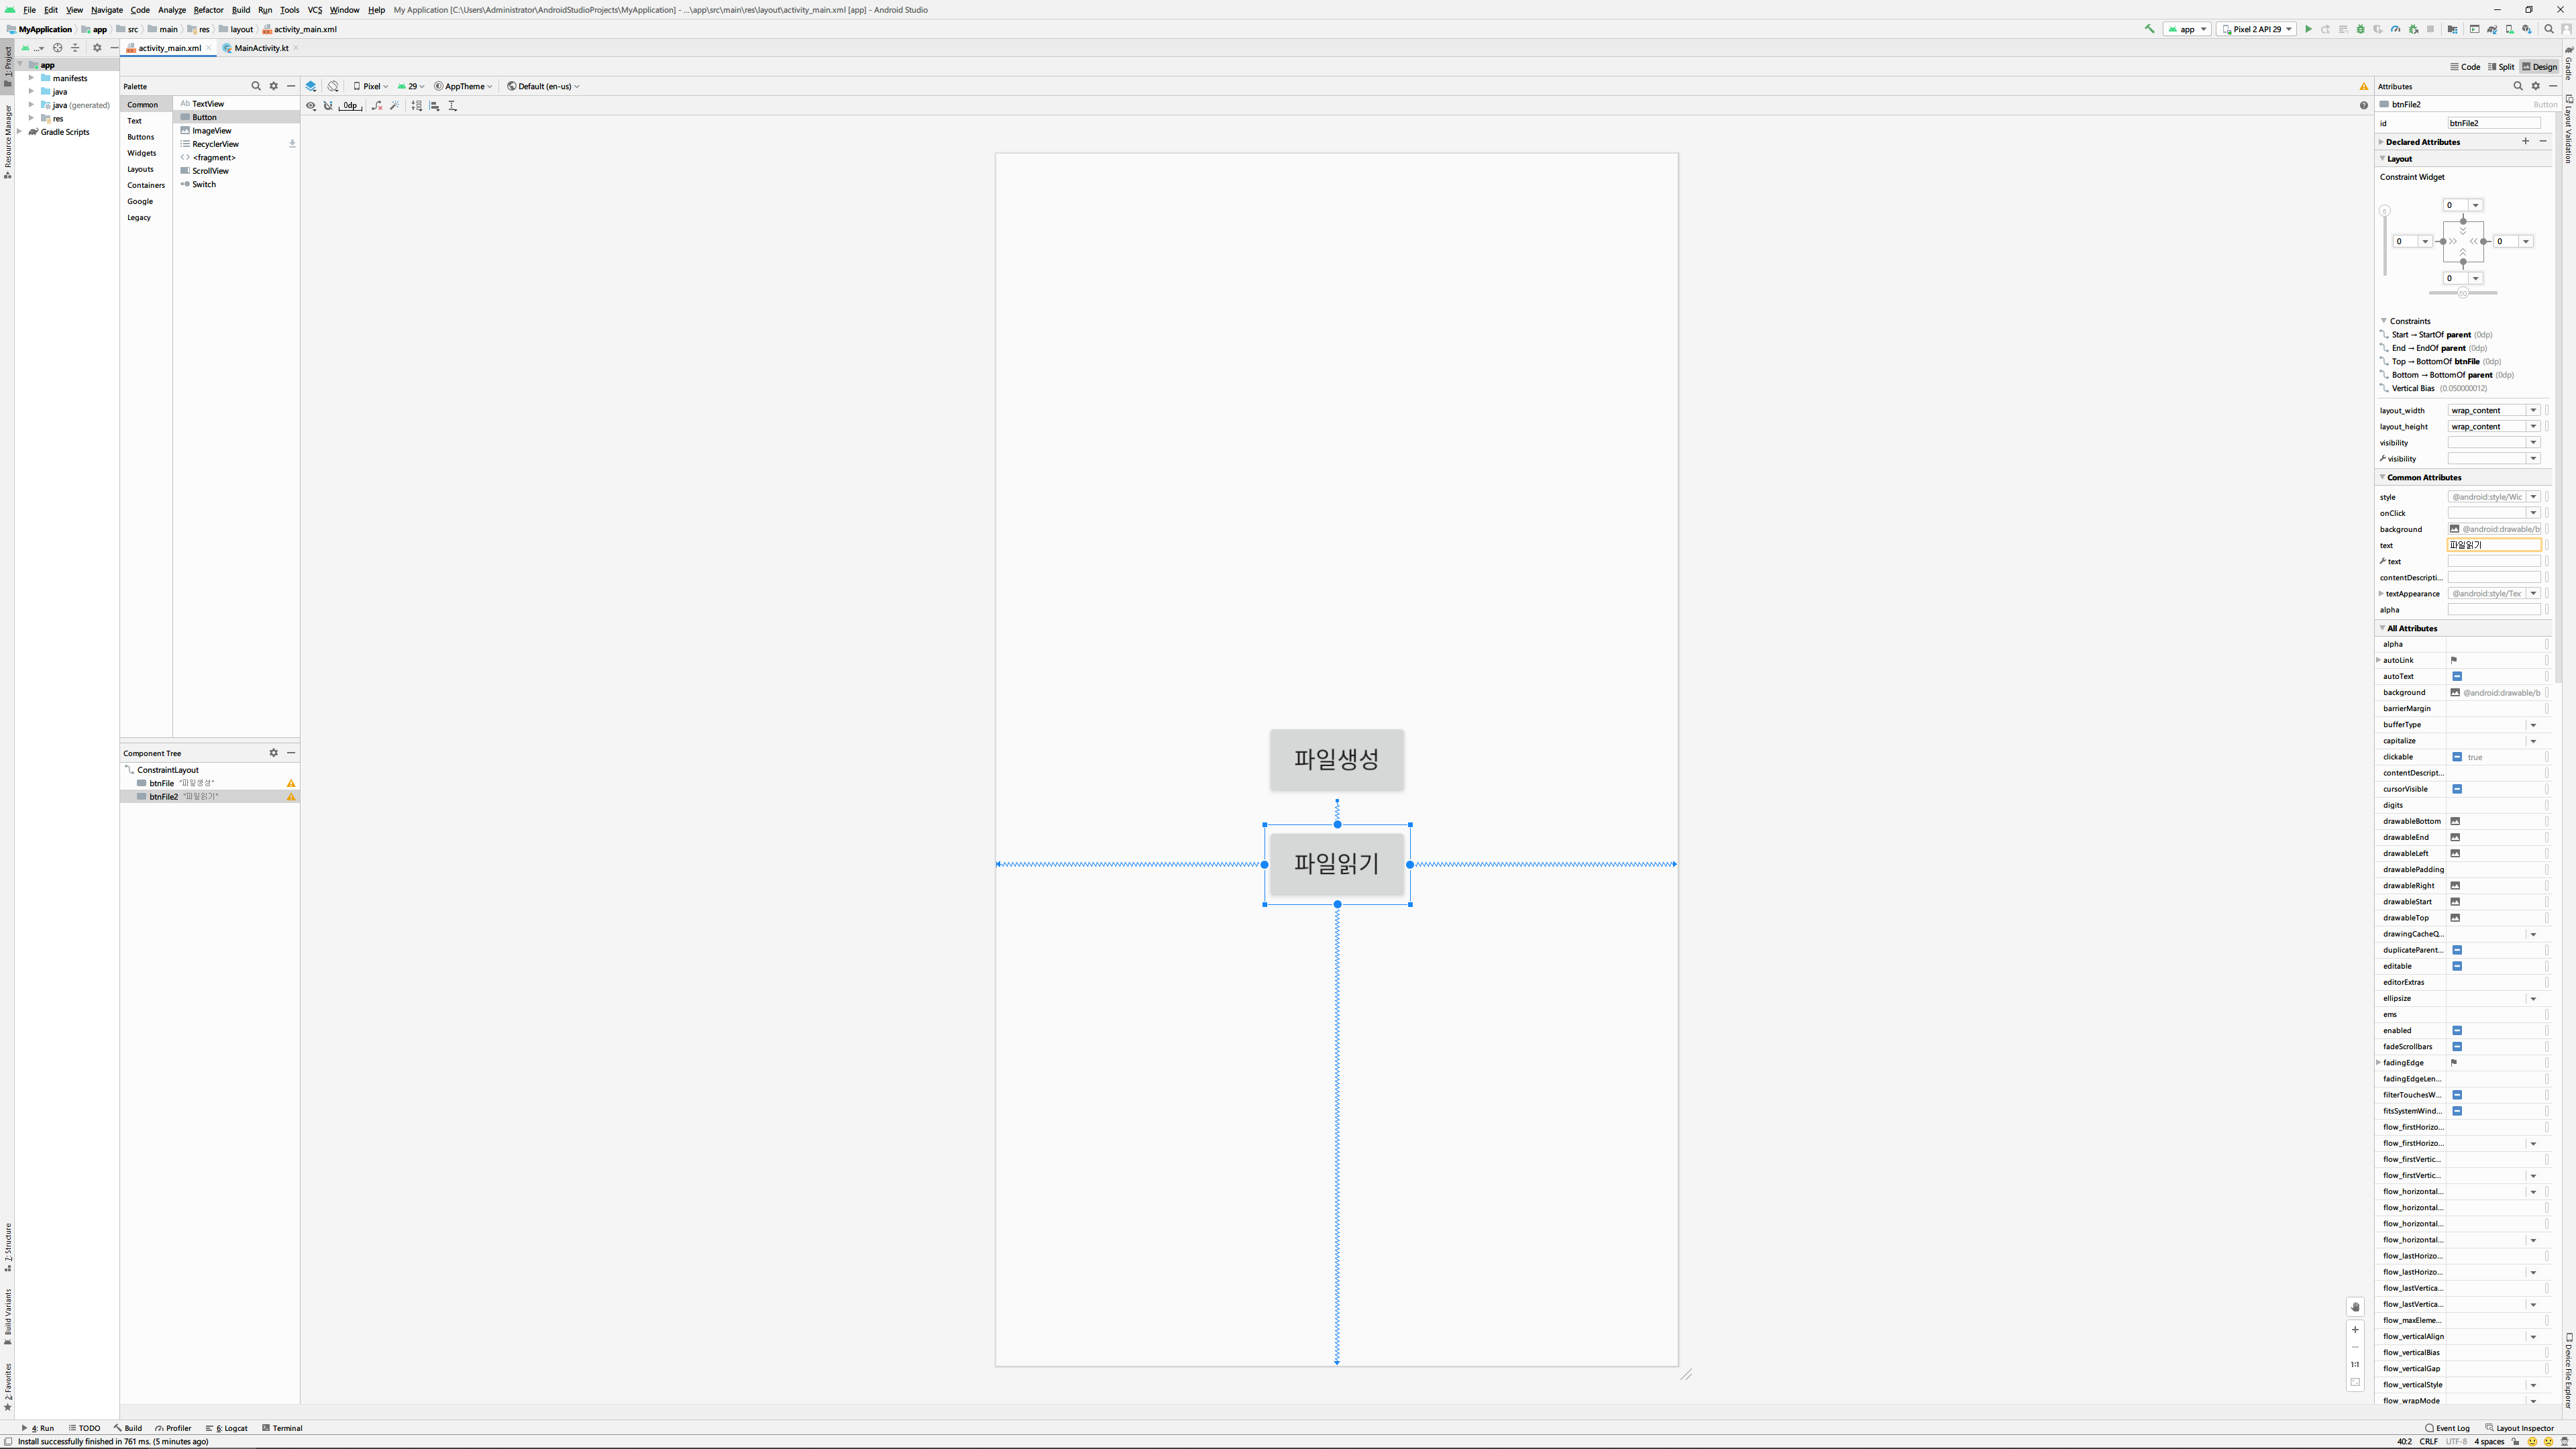The image size is (2576, 1449).
Task: Click the Debug app bug icon
Action: (x=2361, y=29)
